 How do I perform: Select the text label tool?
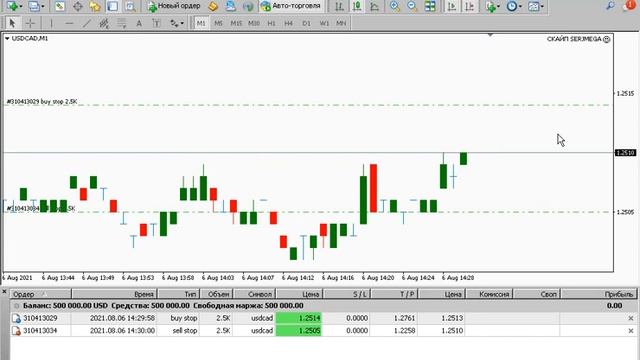click(156, 23)
